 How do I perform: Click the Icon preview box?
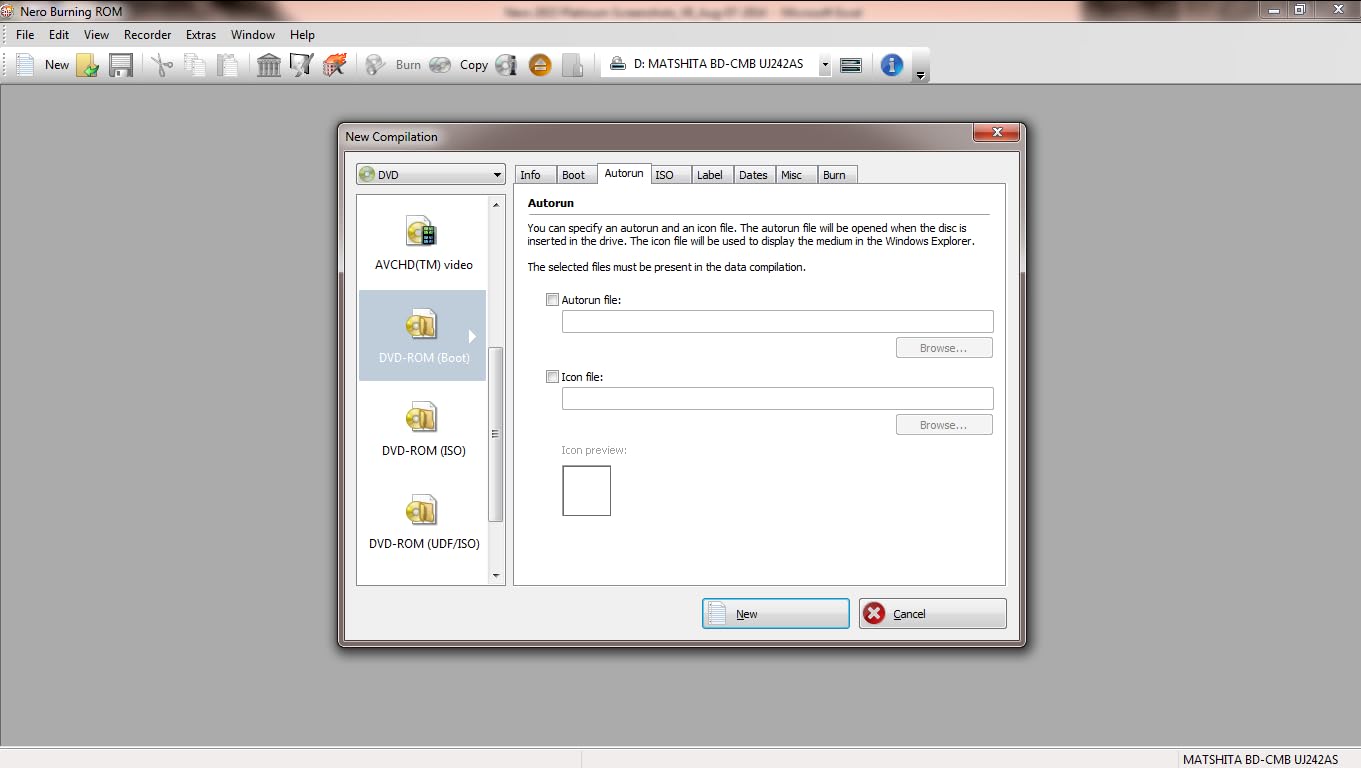click(x=586, y=491)
